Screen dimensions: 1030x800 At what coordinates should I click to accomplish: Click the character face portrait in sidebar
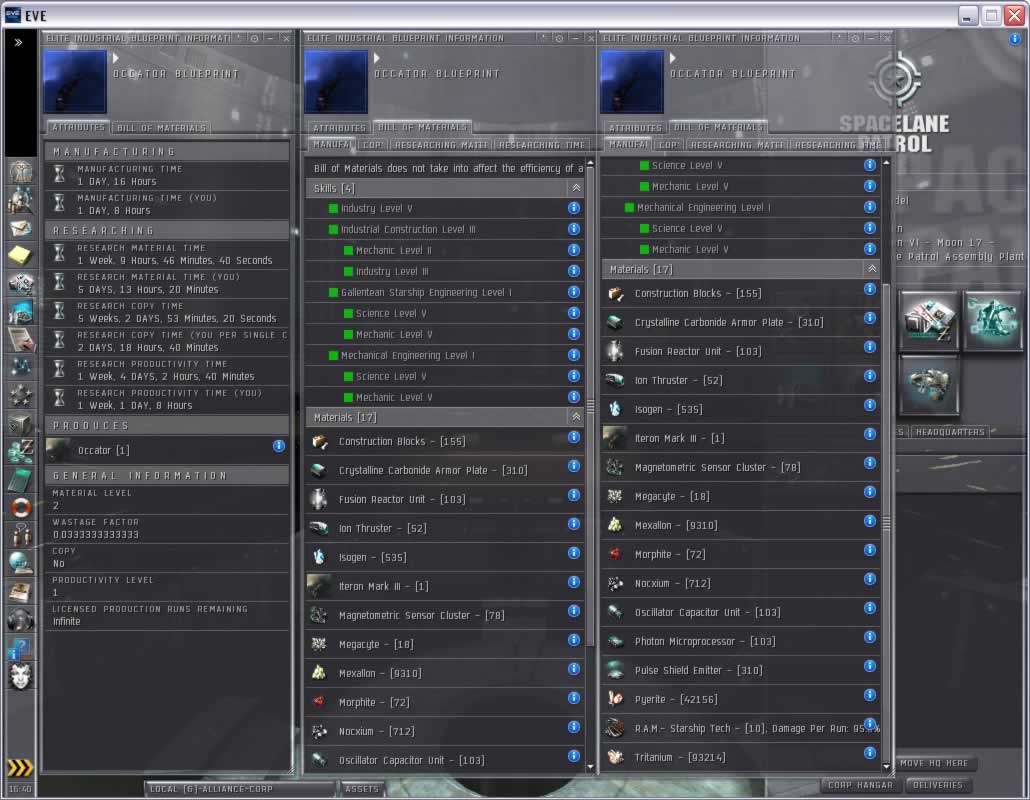point(20,676)
